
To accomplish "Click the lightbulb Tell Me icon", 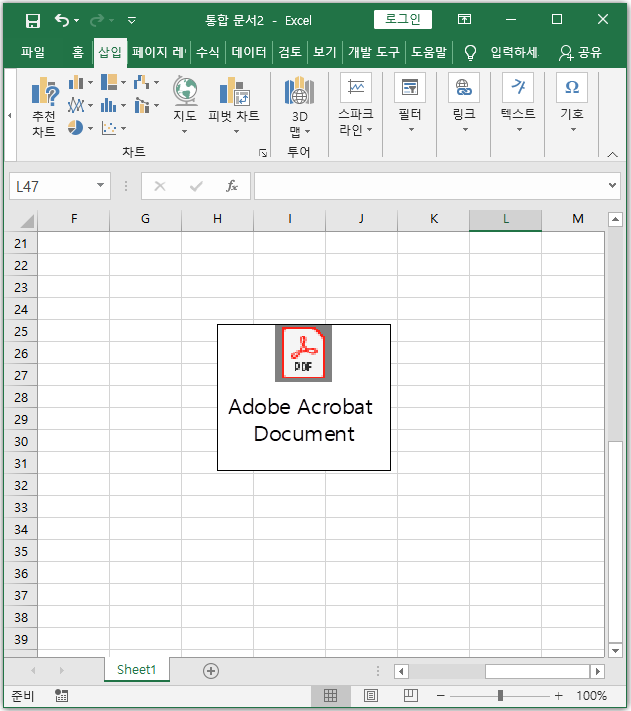I will [471, 53].
